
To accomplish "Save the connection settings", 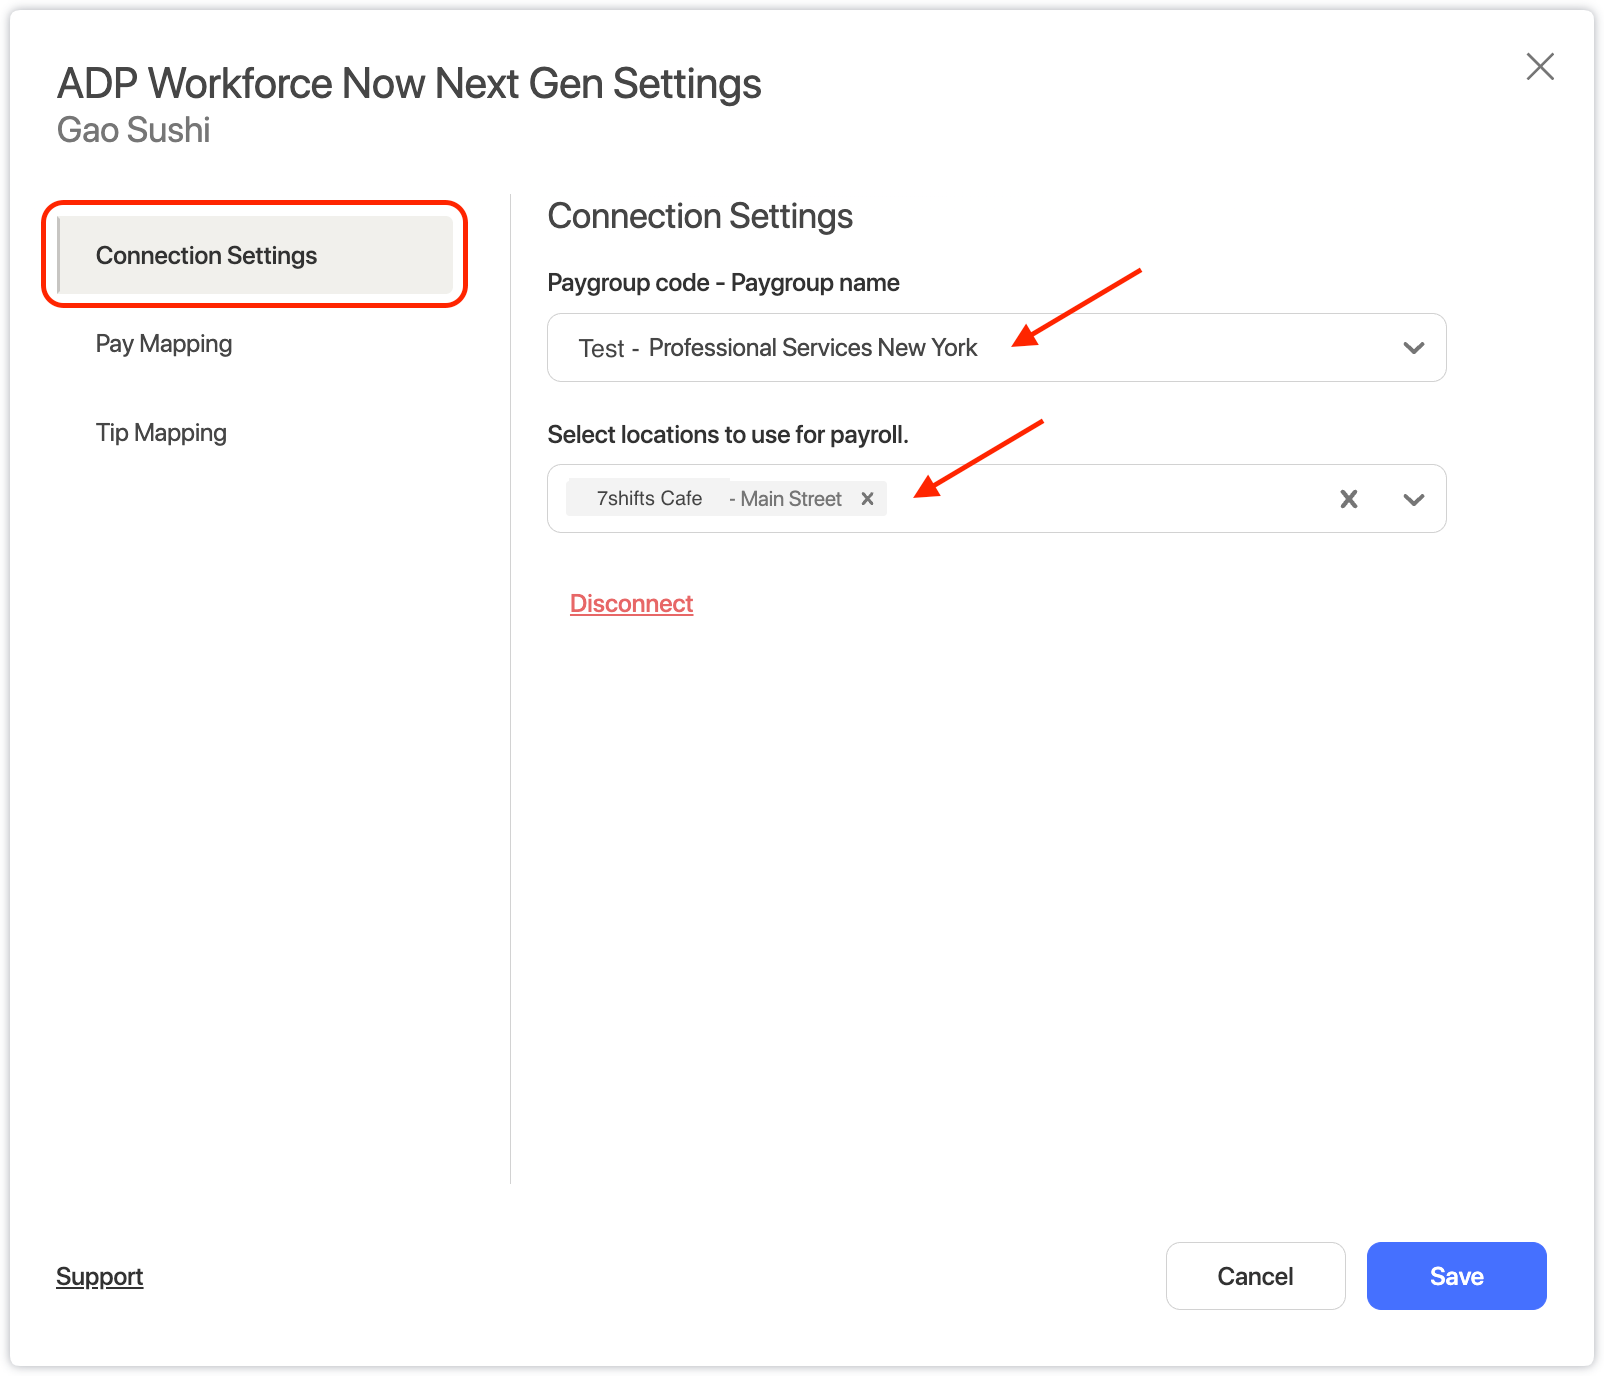I will (1456, 1276).
